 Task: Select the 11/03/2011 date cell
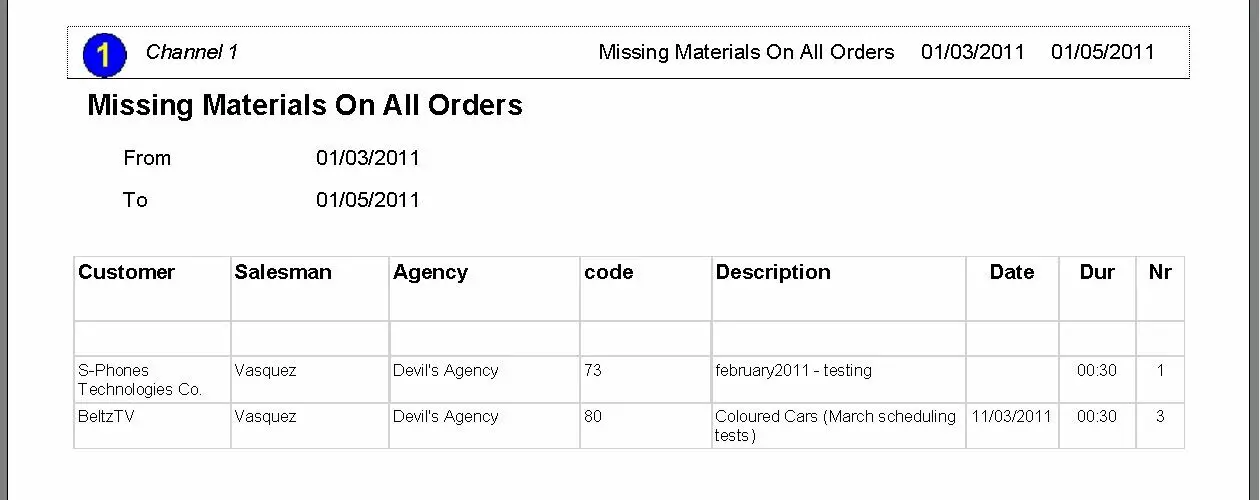[x=1012, y=416]
